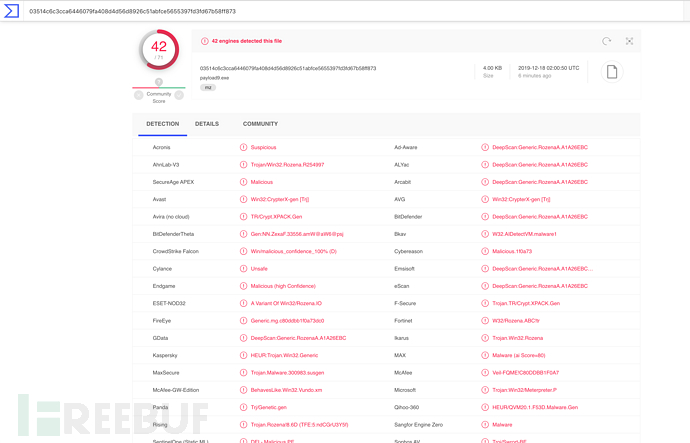Screen dimensions: 690x443
Task: Click the 'Unsafe' result for Cylance
Action: [259, 269]
